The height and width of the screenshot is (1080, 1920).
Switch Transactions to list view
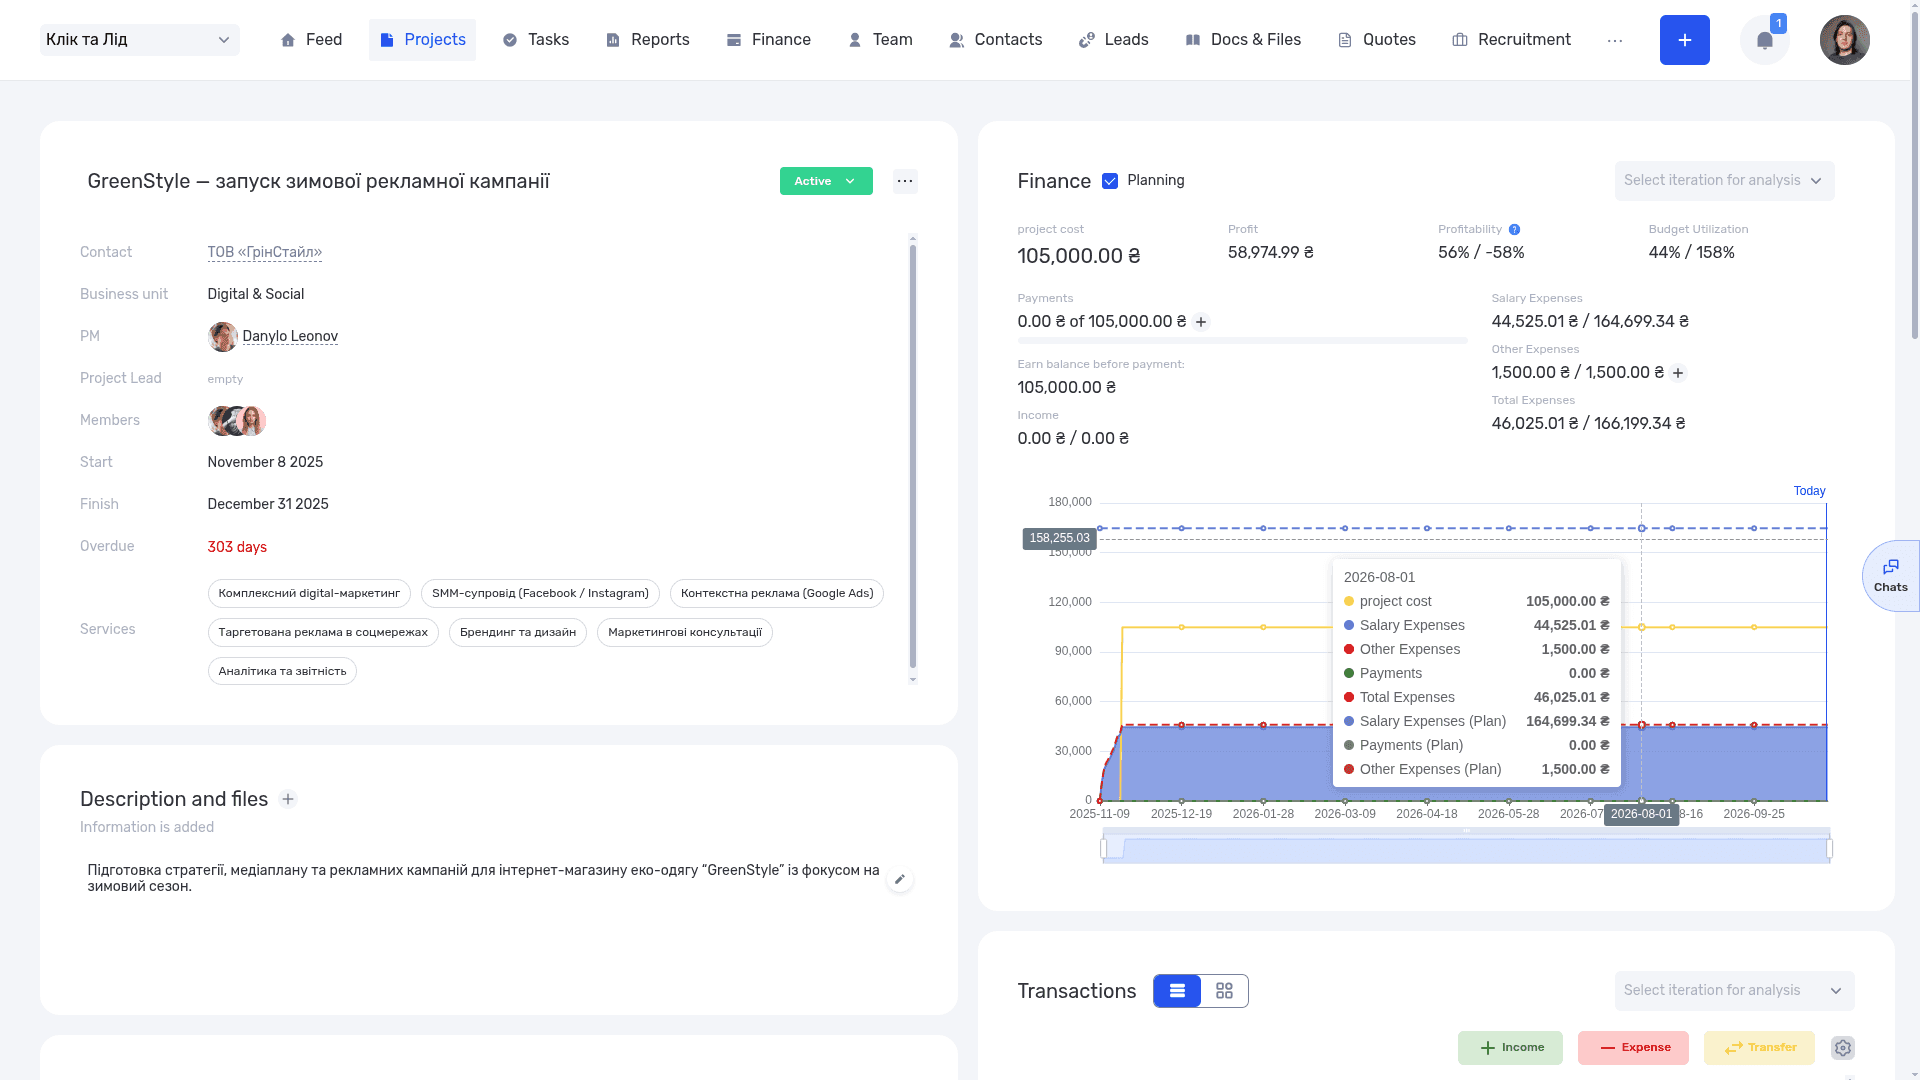pyautogui.click(x=1177, y=991)
